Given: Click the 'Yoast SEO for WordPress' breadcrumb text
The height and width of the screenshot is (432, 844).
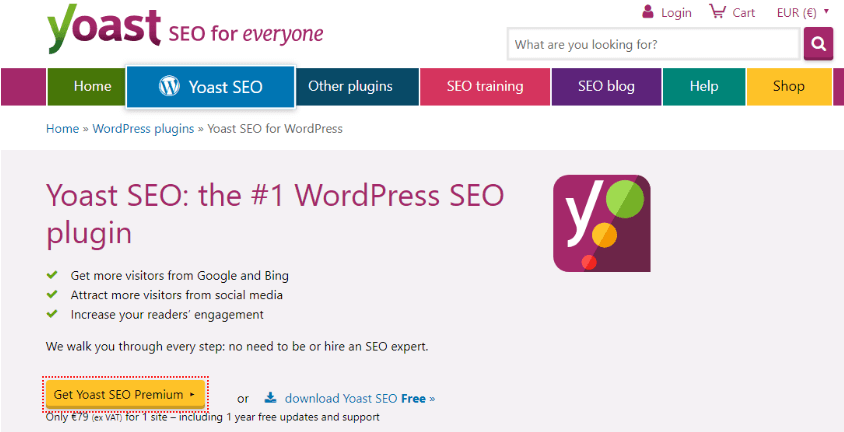Looking at the screenshot, I should coord(275,129).
